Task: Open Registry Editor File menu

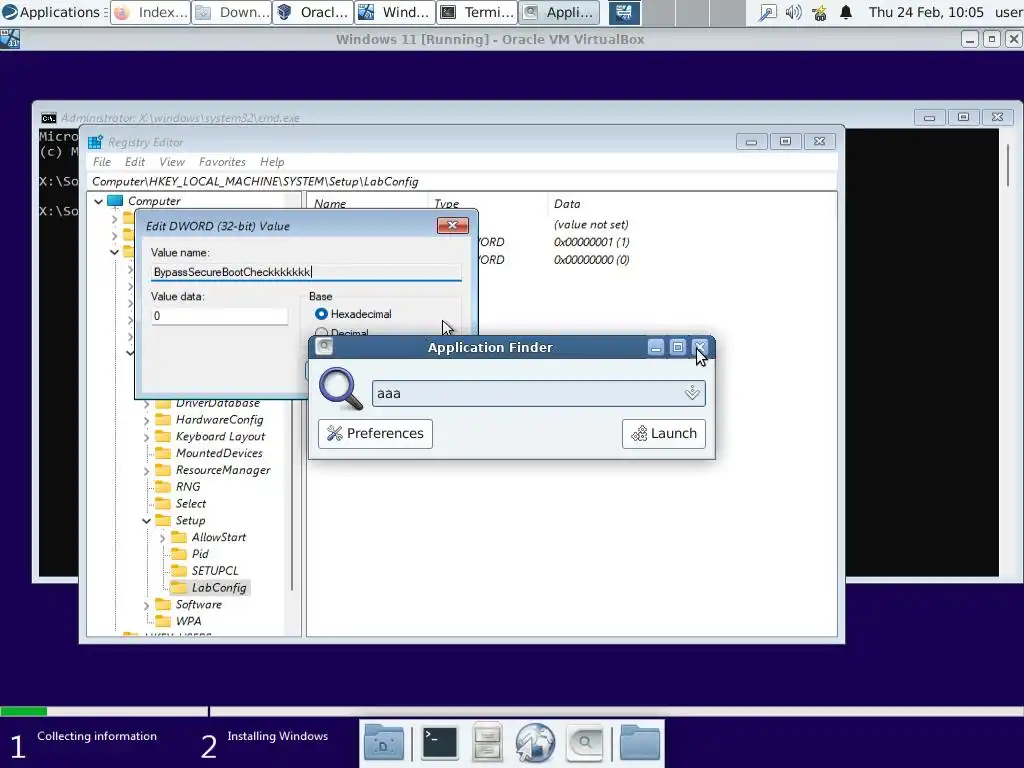Action: [x=101, y=162]
